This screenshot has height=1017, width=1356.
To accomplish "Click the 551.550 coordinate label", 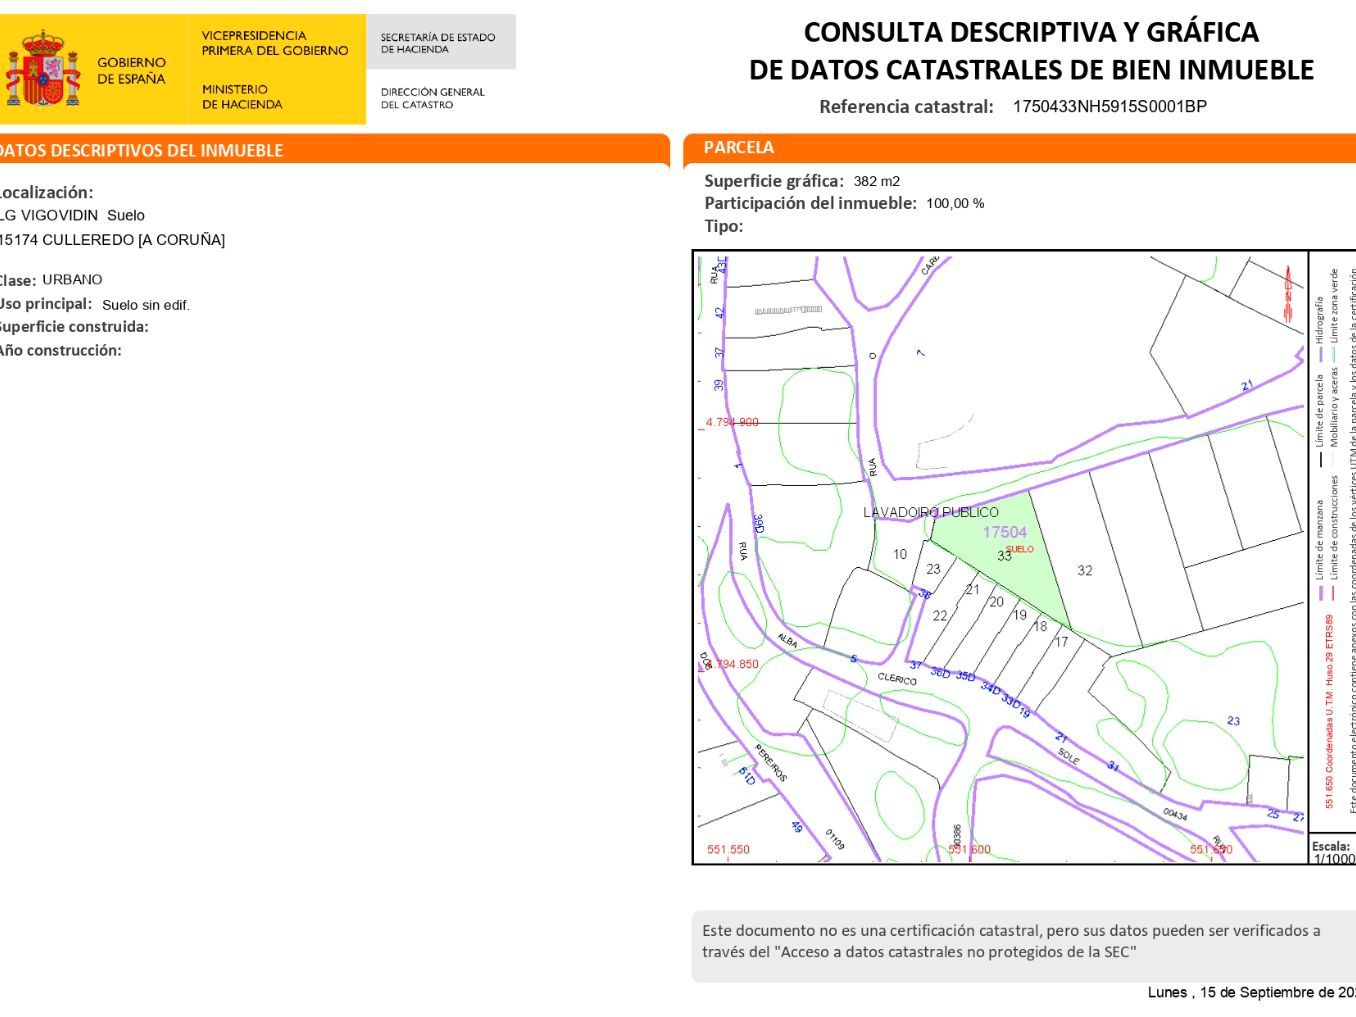I will [728, 850].
